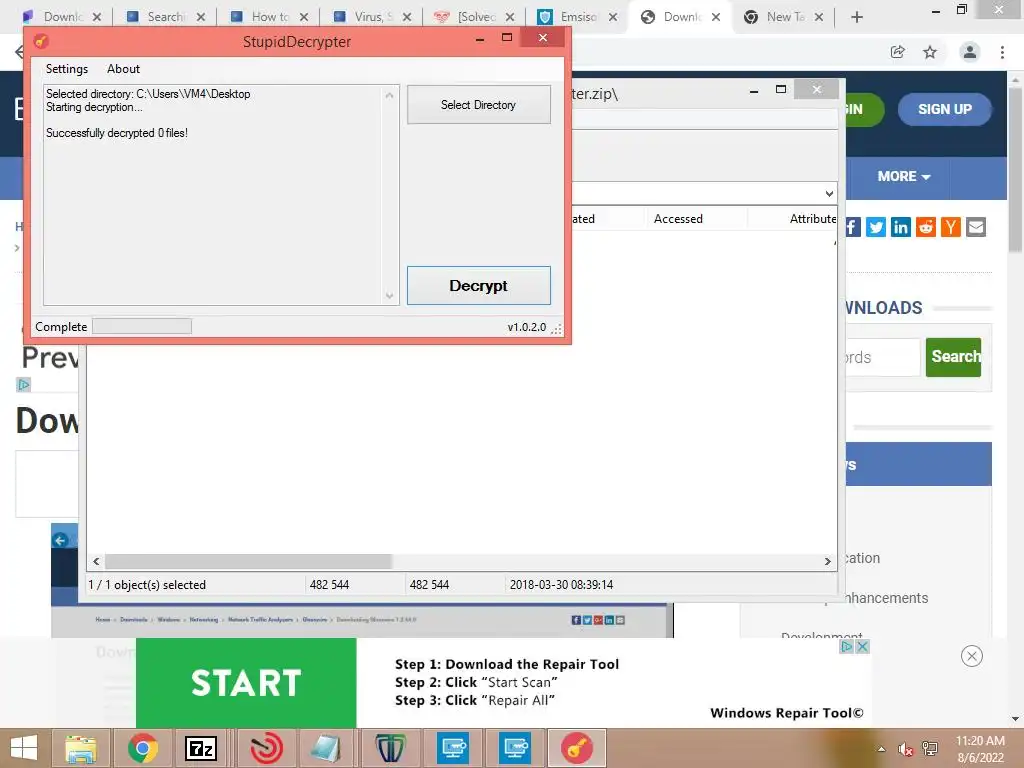Viewport: 1024px width, 768px height.
Task: Click 7-Zip horizontal scrollbar left arrow
Action: tap(97, 561)
